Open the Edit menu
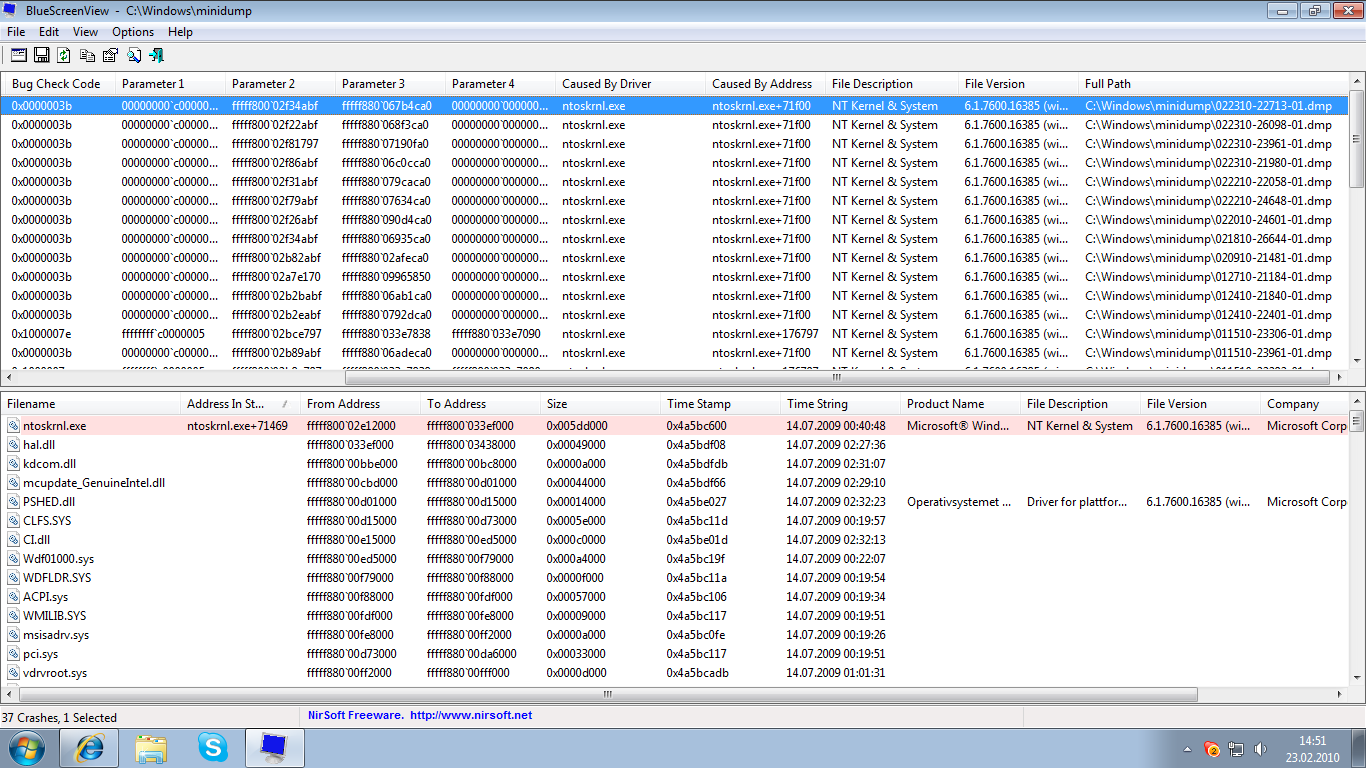 [49, 32]
